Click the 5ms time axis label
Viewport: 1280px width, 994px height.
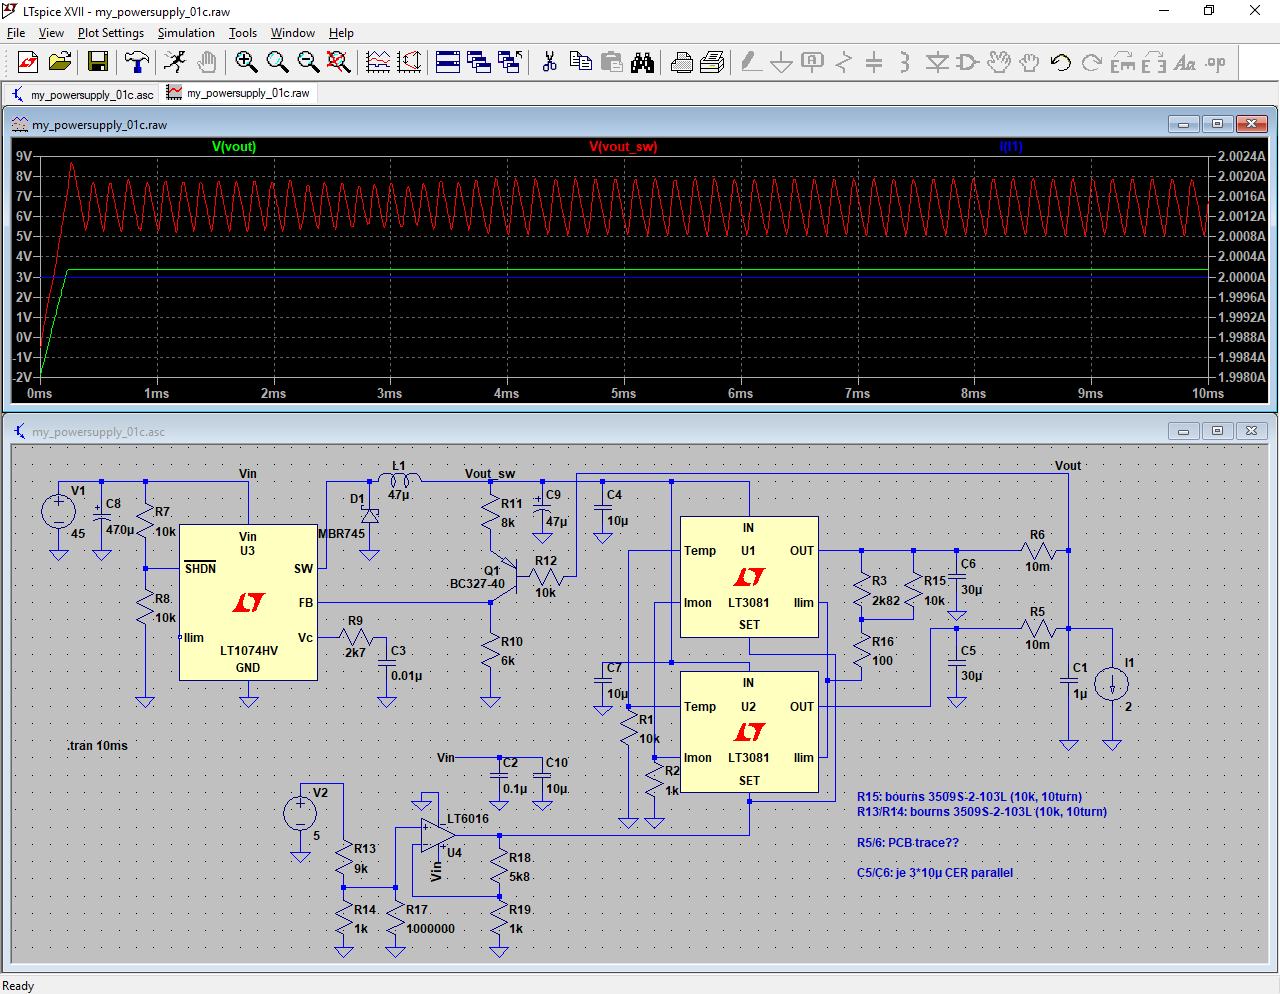pos(623,394)
